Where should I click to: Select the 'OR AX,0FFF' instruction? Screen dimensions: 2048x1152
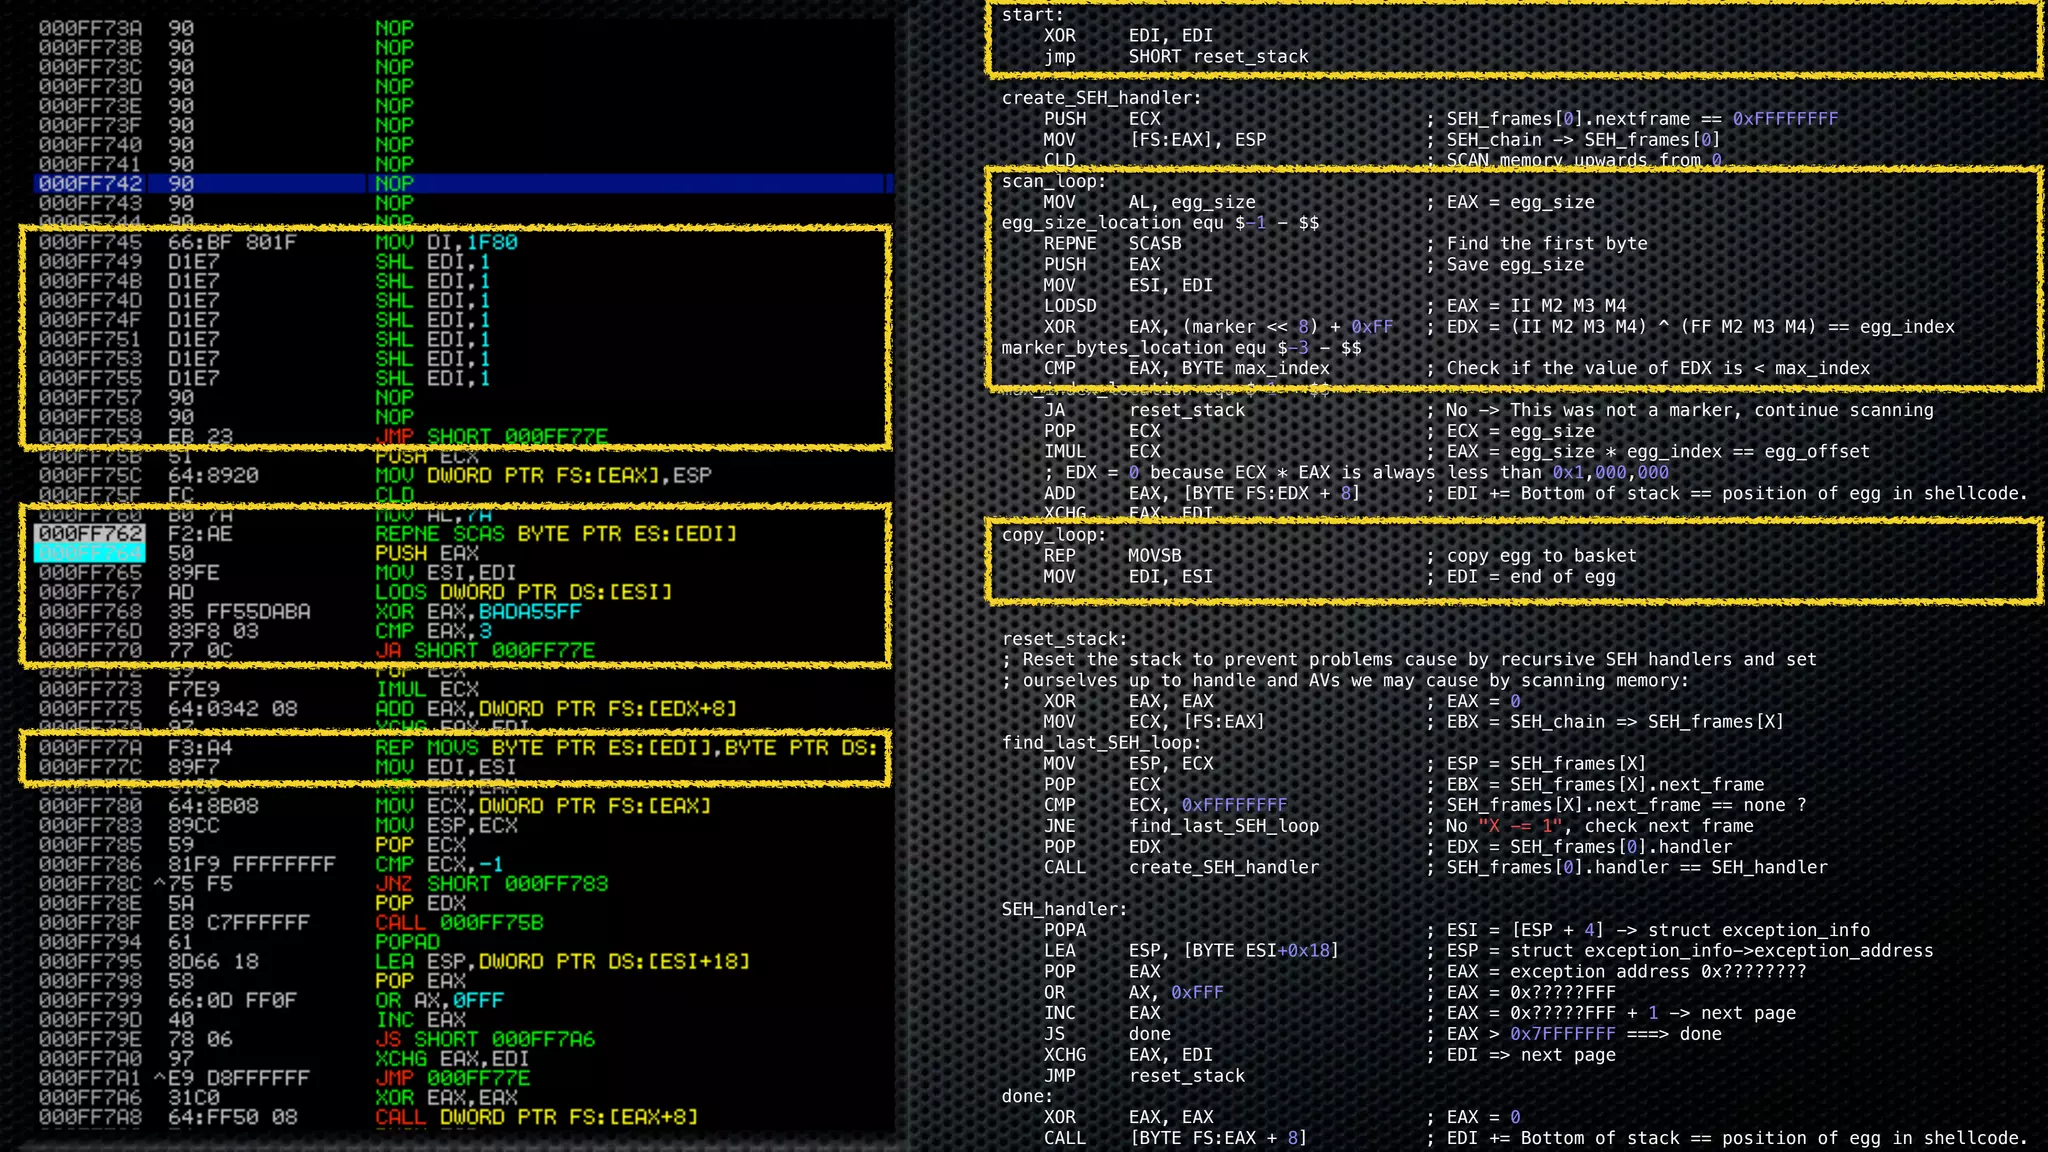tap(440, 1002)
